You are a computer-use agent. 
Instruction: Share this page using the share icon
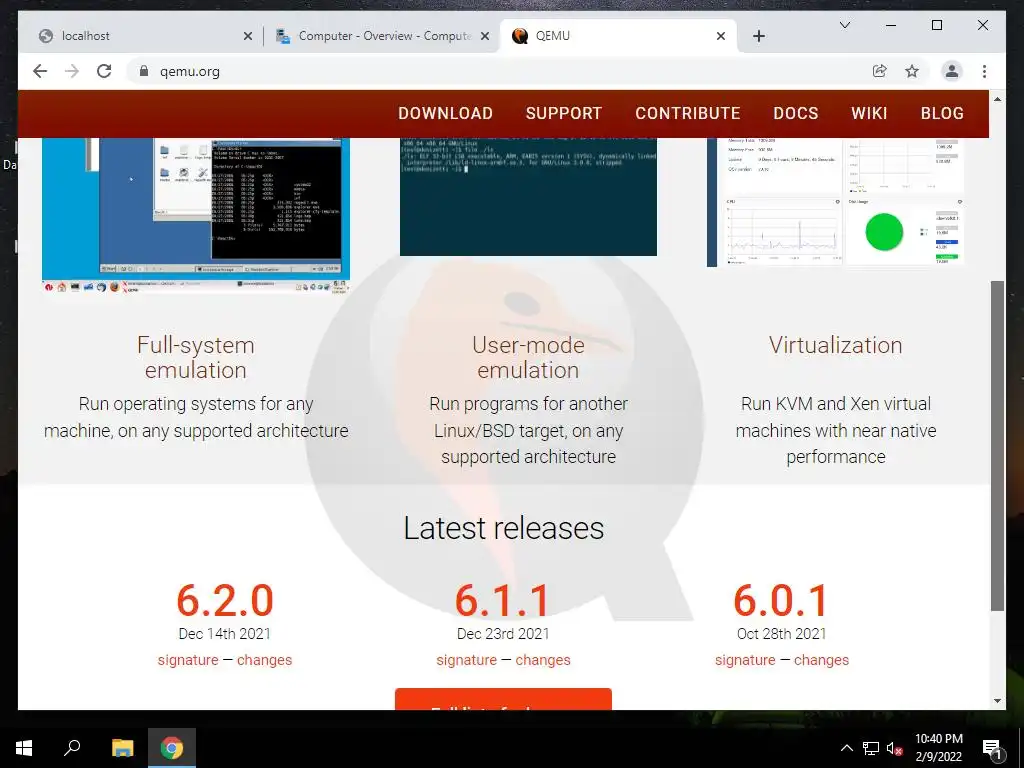click(880, 71)
